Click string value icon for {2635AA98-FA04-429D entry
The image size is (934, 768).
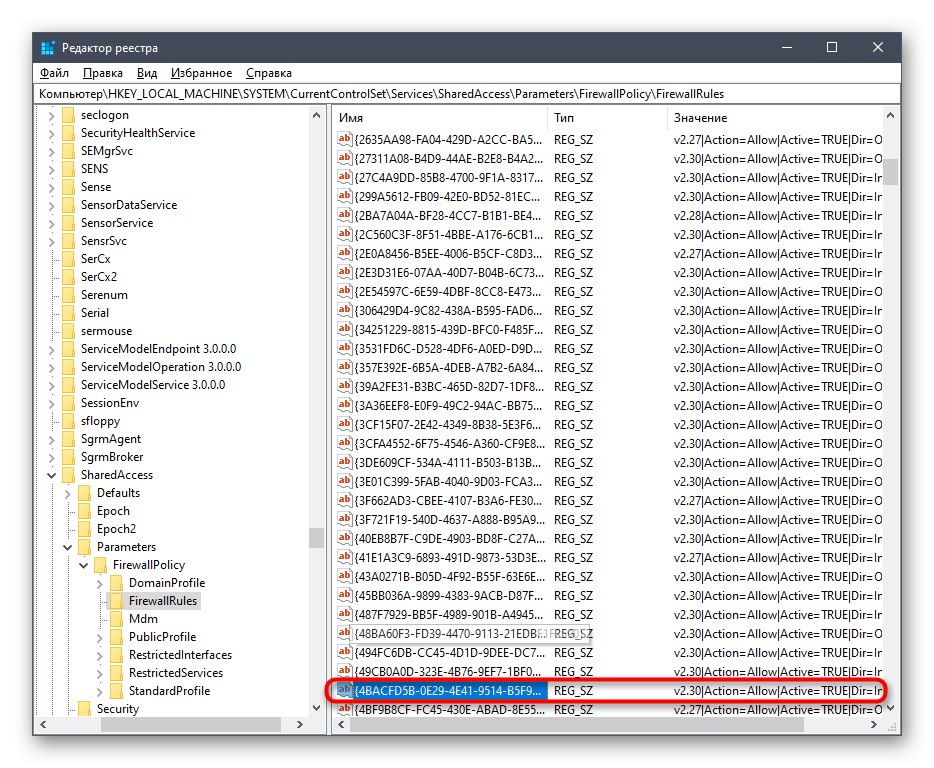tap(344, 139)
